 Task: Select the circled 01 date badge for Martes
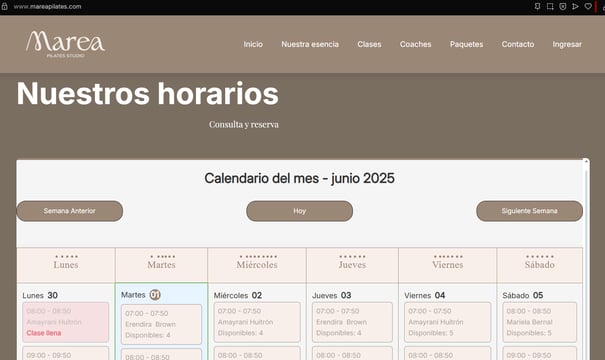click(x=155, y=295)
